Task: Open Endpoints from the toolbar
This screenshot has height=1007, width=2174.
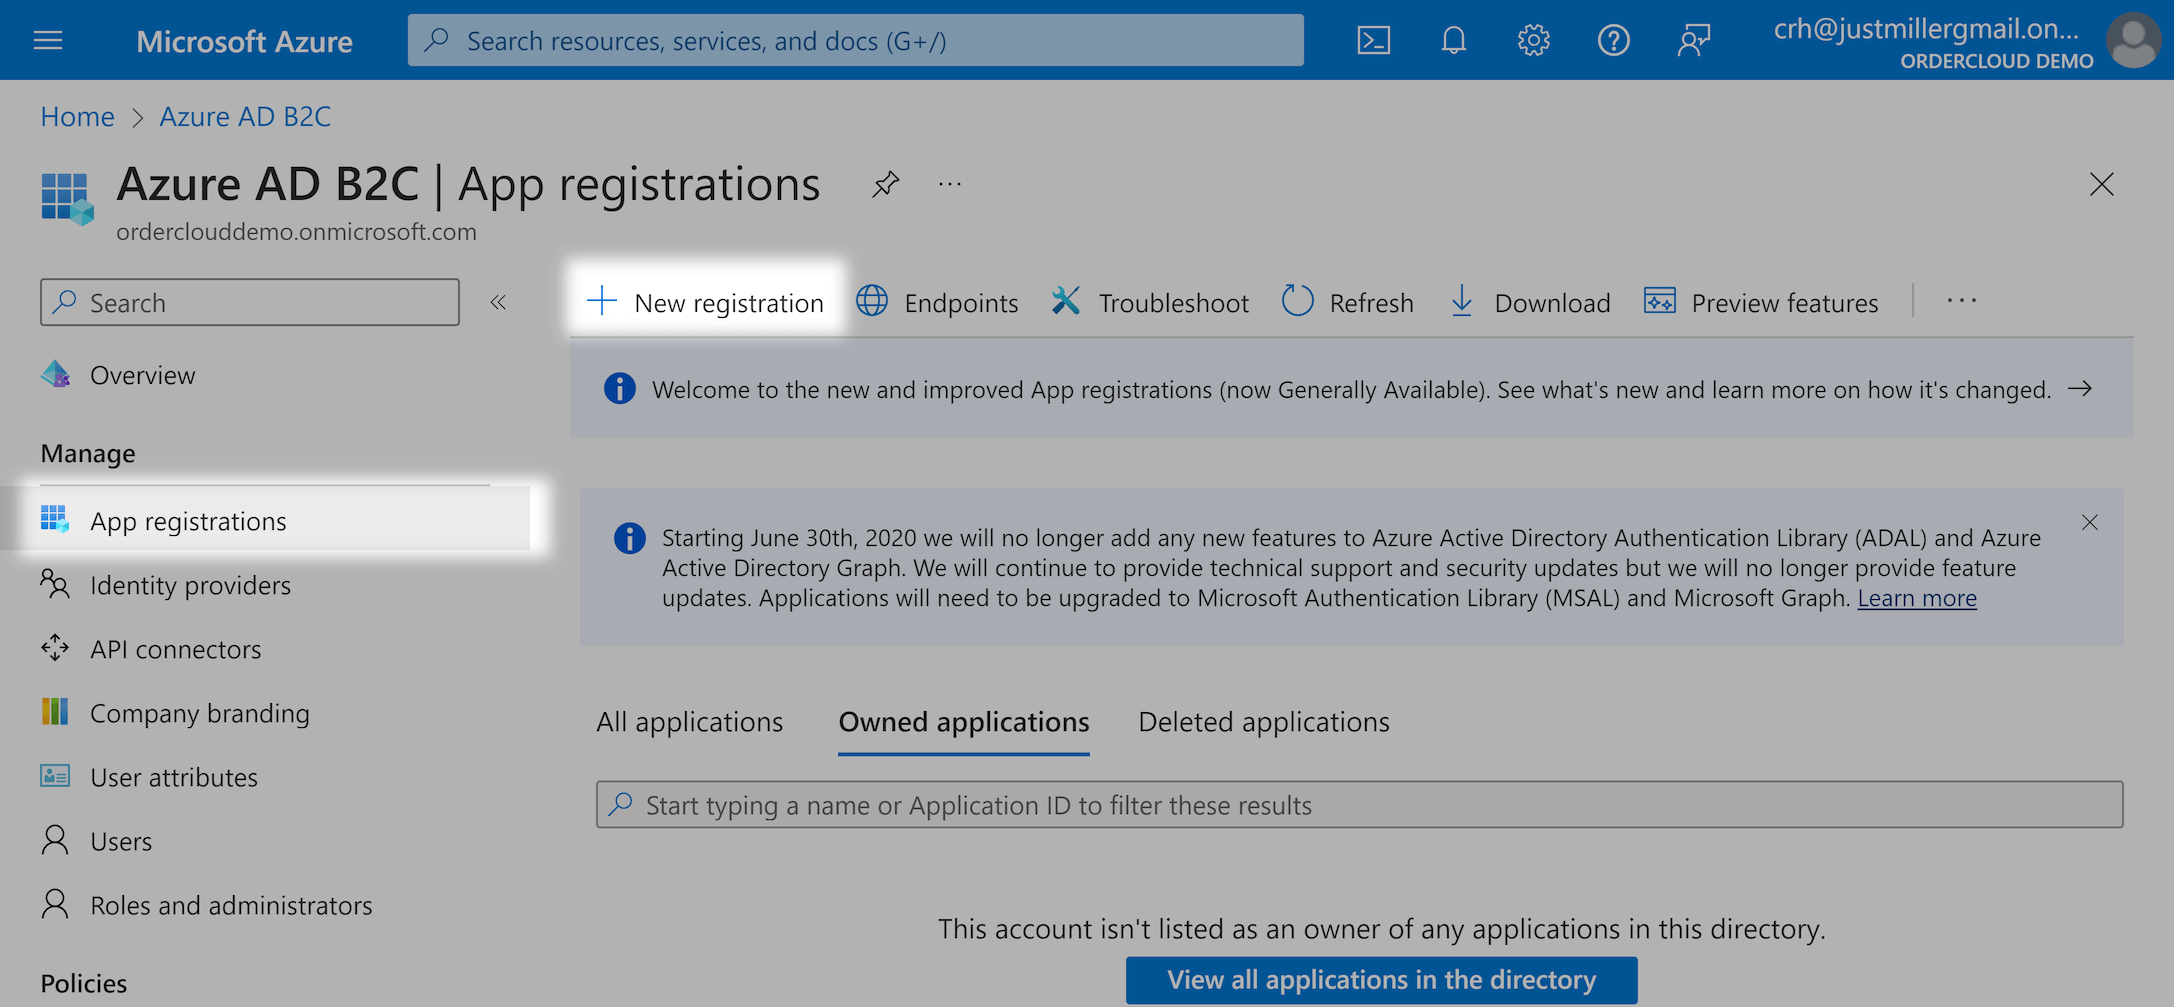Action: tap(937, 302)
